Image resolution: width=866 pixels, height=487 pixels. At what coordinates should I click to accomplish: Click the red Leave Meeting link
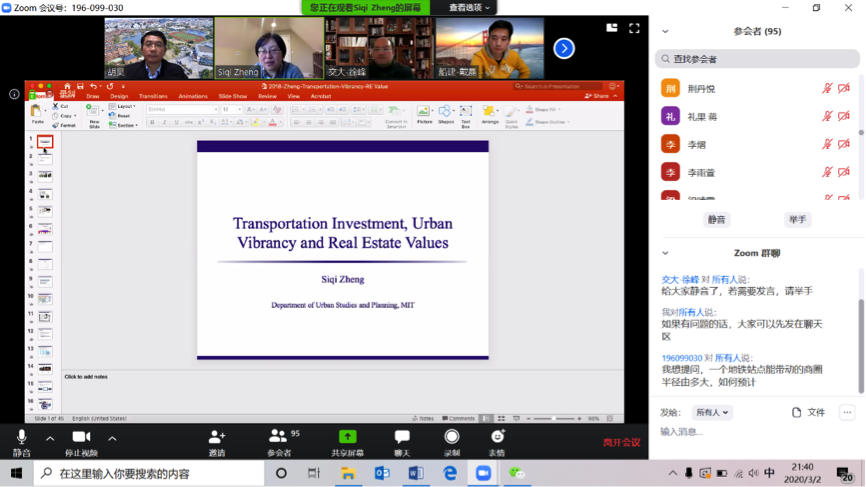point(621,442)
